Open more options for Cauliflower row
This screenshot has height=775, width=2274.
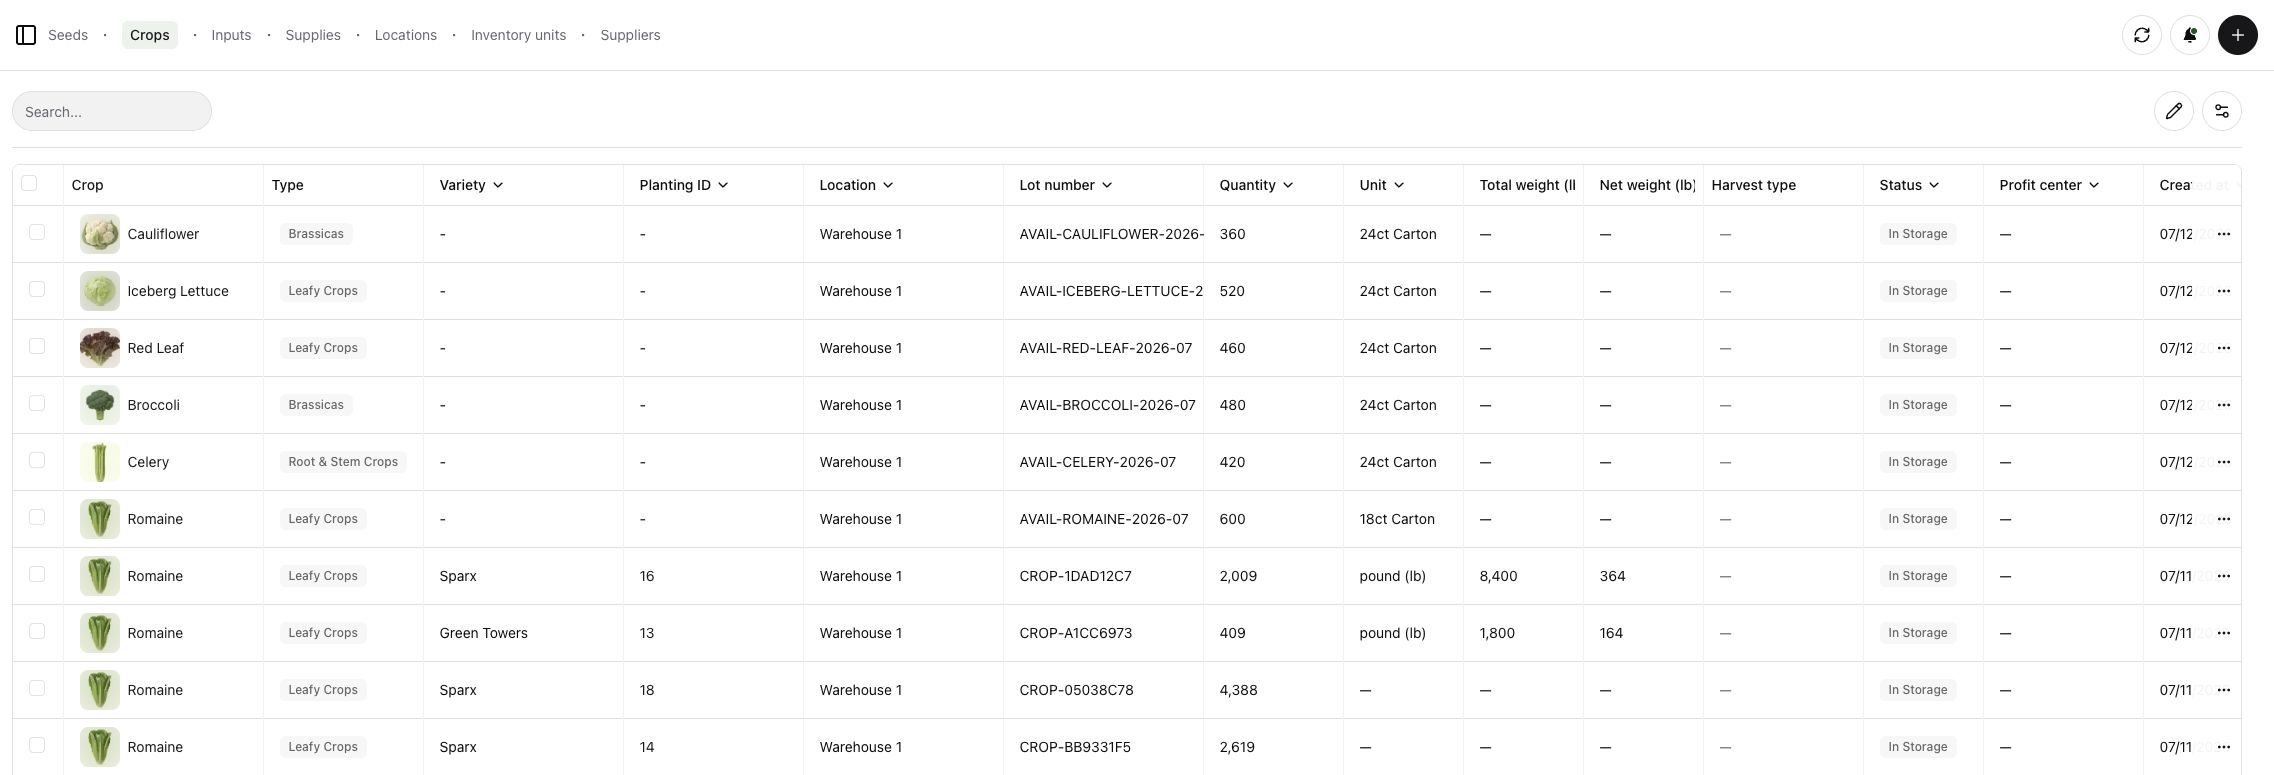(2223, 234)
